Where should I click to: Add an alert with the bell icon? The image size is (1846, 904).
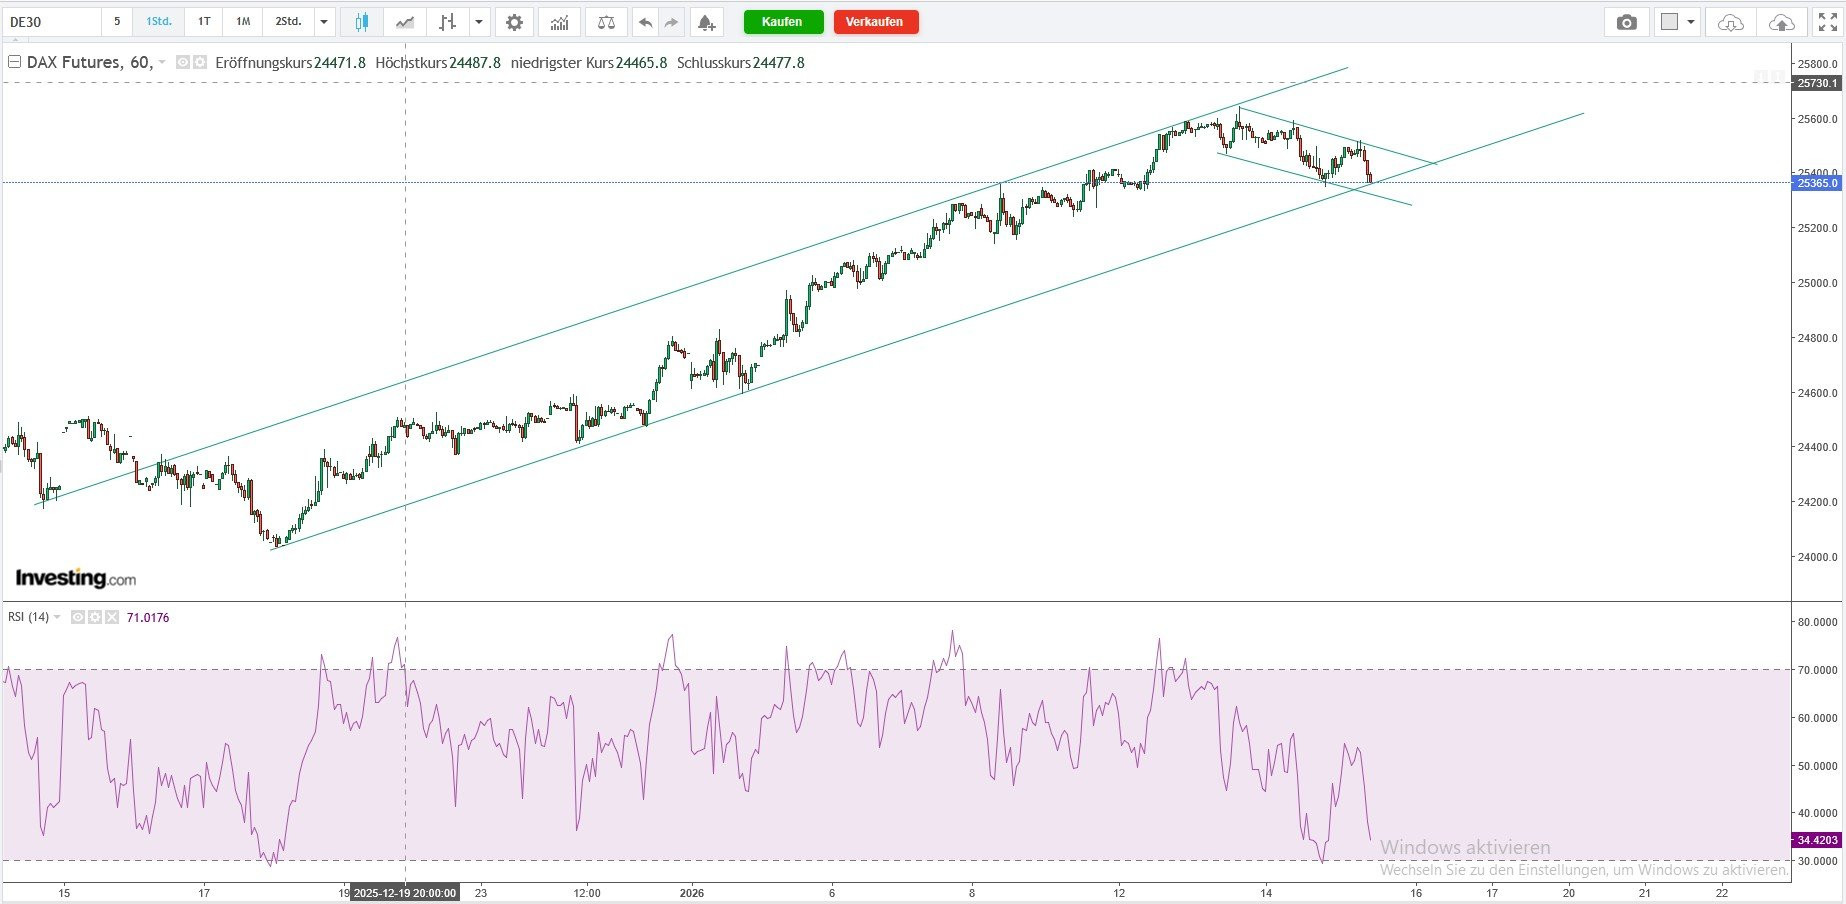(706, 22)
